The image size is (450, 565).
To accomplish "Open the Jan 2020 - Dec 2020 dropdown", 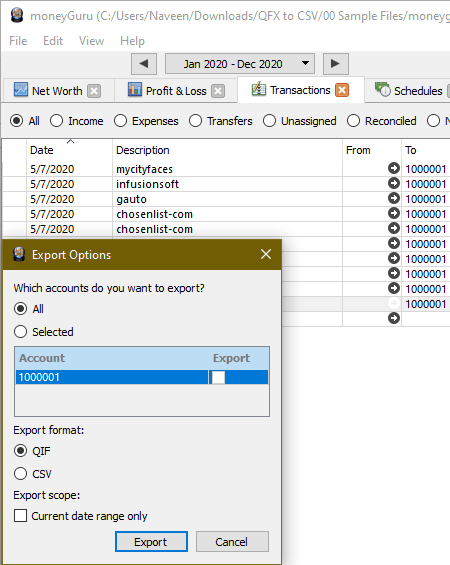I will 240,64.
